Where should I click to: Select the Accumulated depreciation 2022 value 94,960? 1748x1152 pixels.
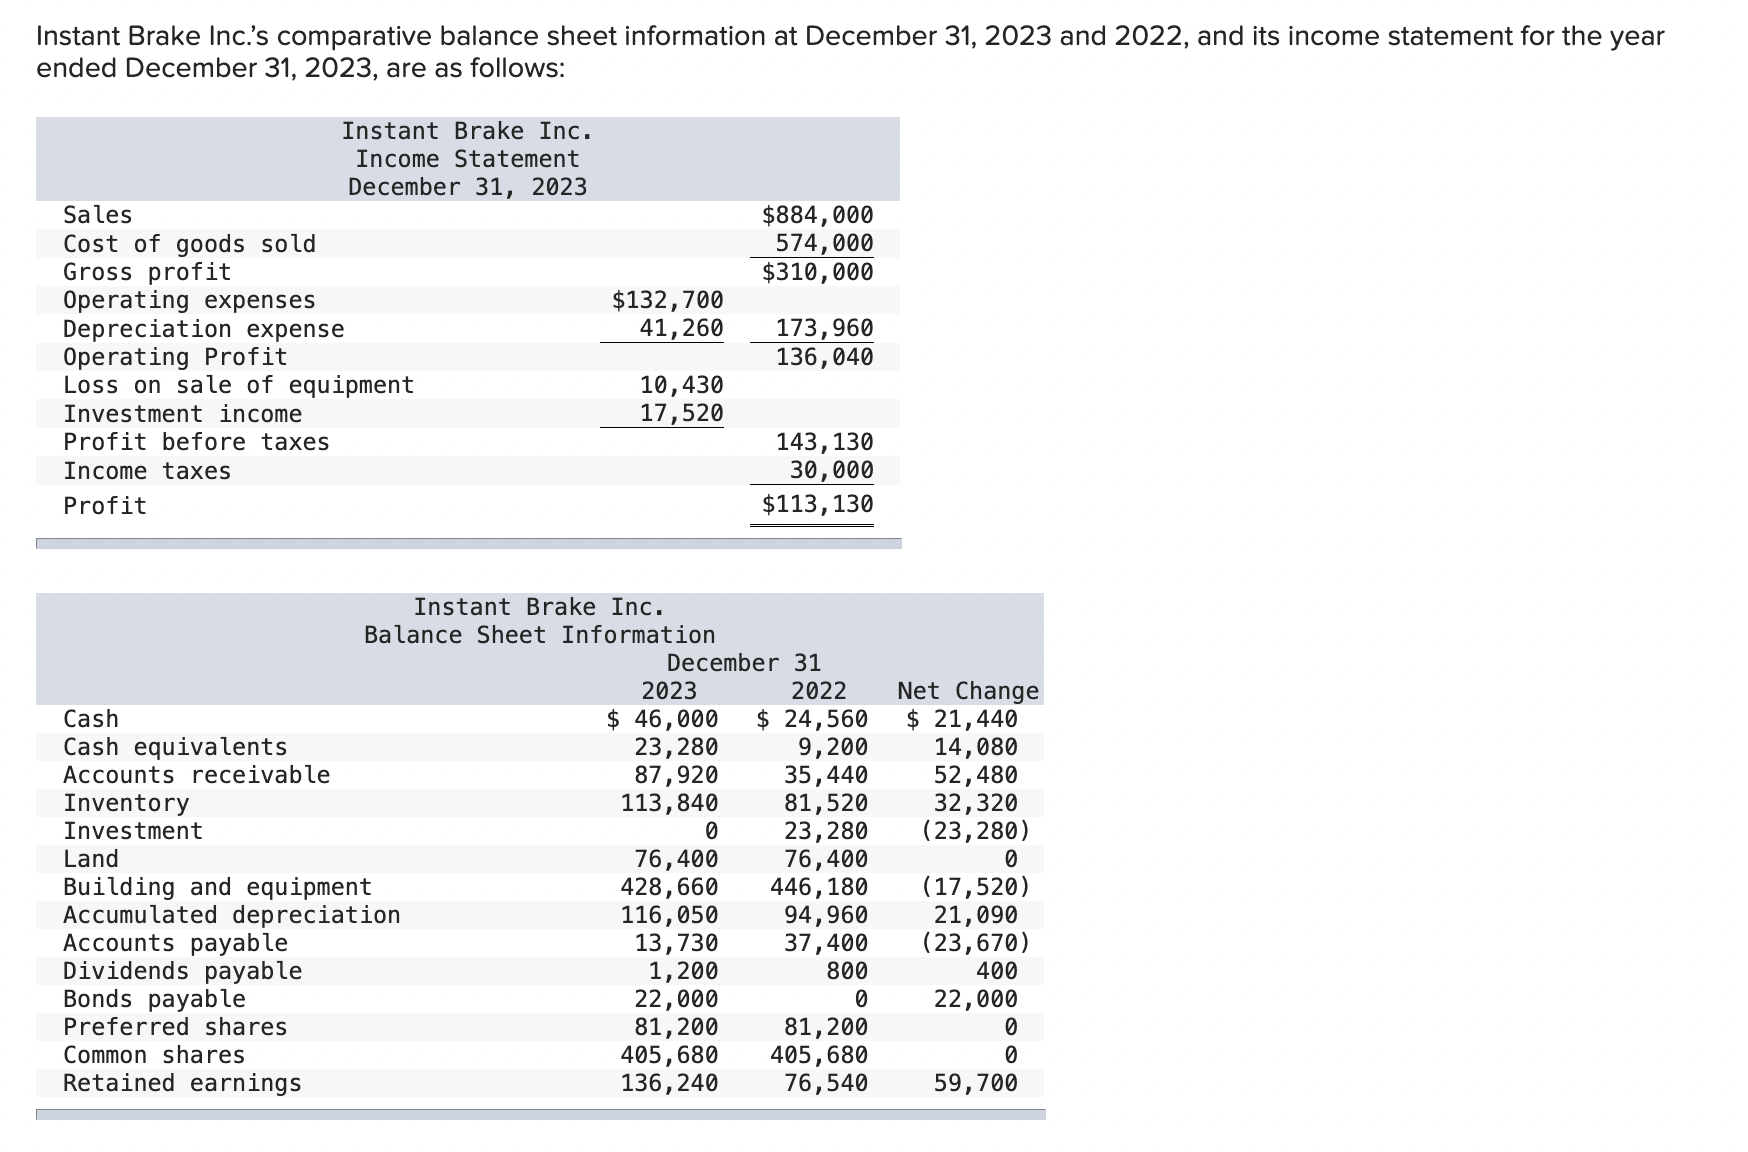click(828, 914)
